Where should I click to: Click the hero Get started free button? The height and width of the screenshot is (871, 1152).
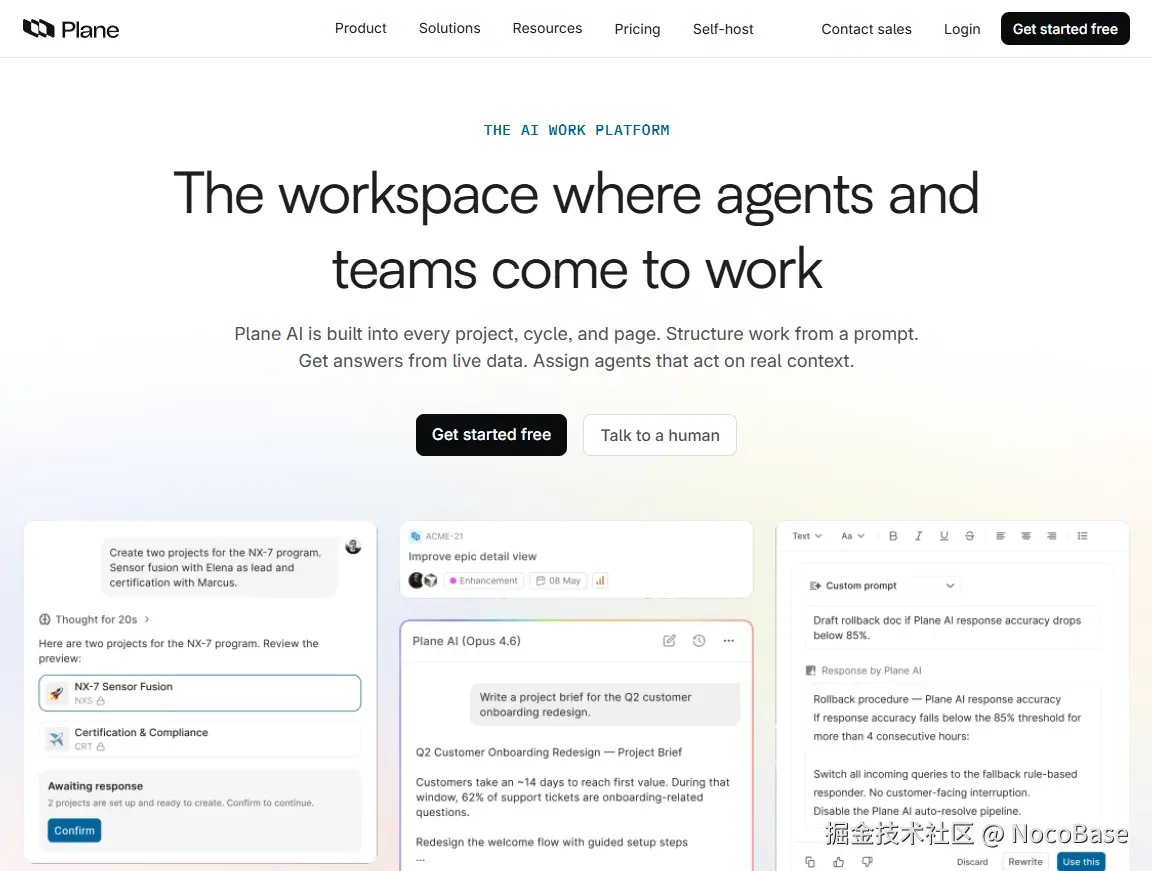point(491,435)
